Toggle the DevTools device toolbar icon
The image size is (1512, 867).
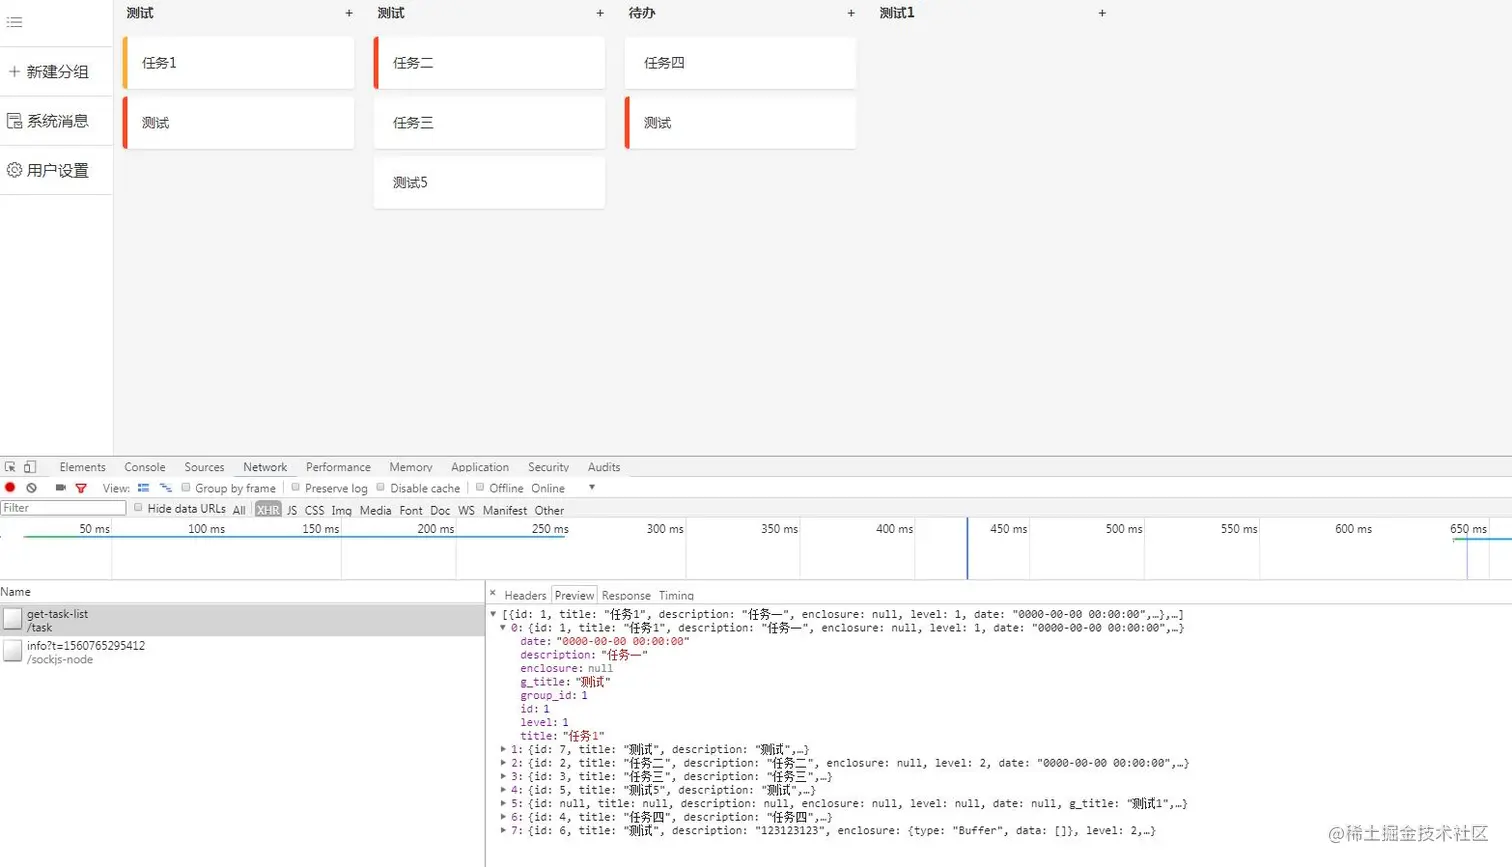pos(30,467)
